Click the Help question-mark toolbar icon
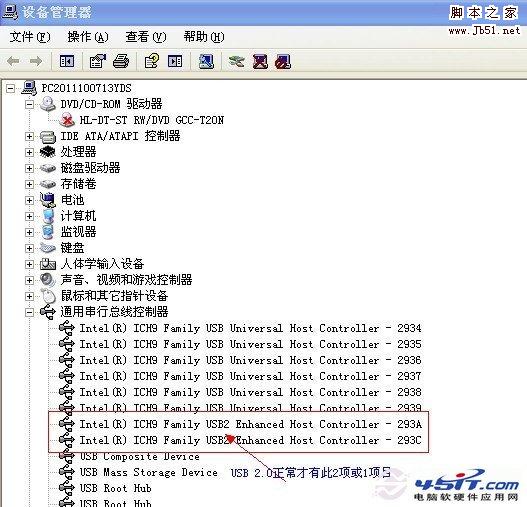Image resolution: width=527 pixels, height=507 pixels. [x=152, y=61]
